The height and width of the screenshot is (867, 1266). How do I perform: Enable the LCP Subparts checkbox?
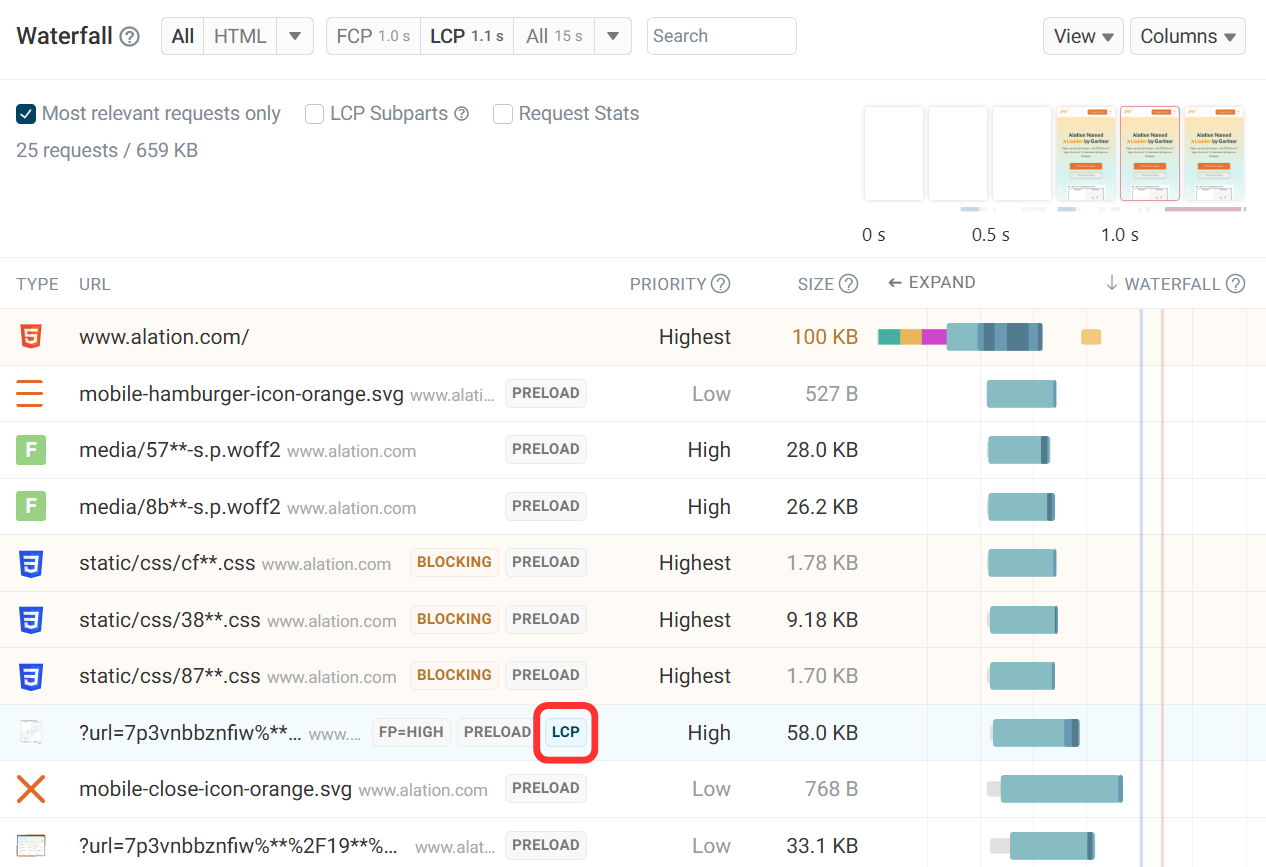point(314,114)
